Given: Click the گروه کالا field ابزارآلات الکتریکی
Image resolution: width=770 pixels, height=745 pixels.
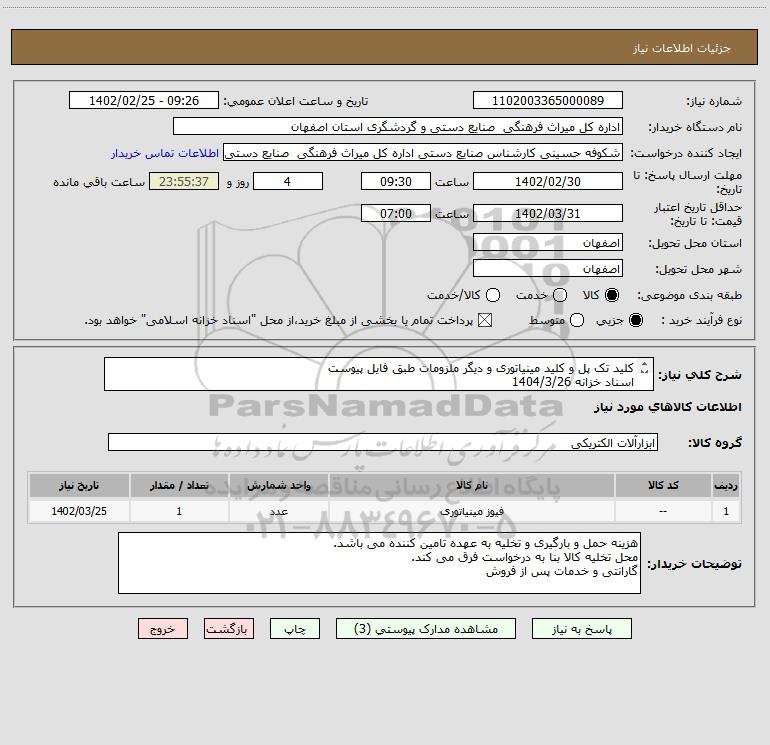Looking at the screenshot, I should (383, 442).
